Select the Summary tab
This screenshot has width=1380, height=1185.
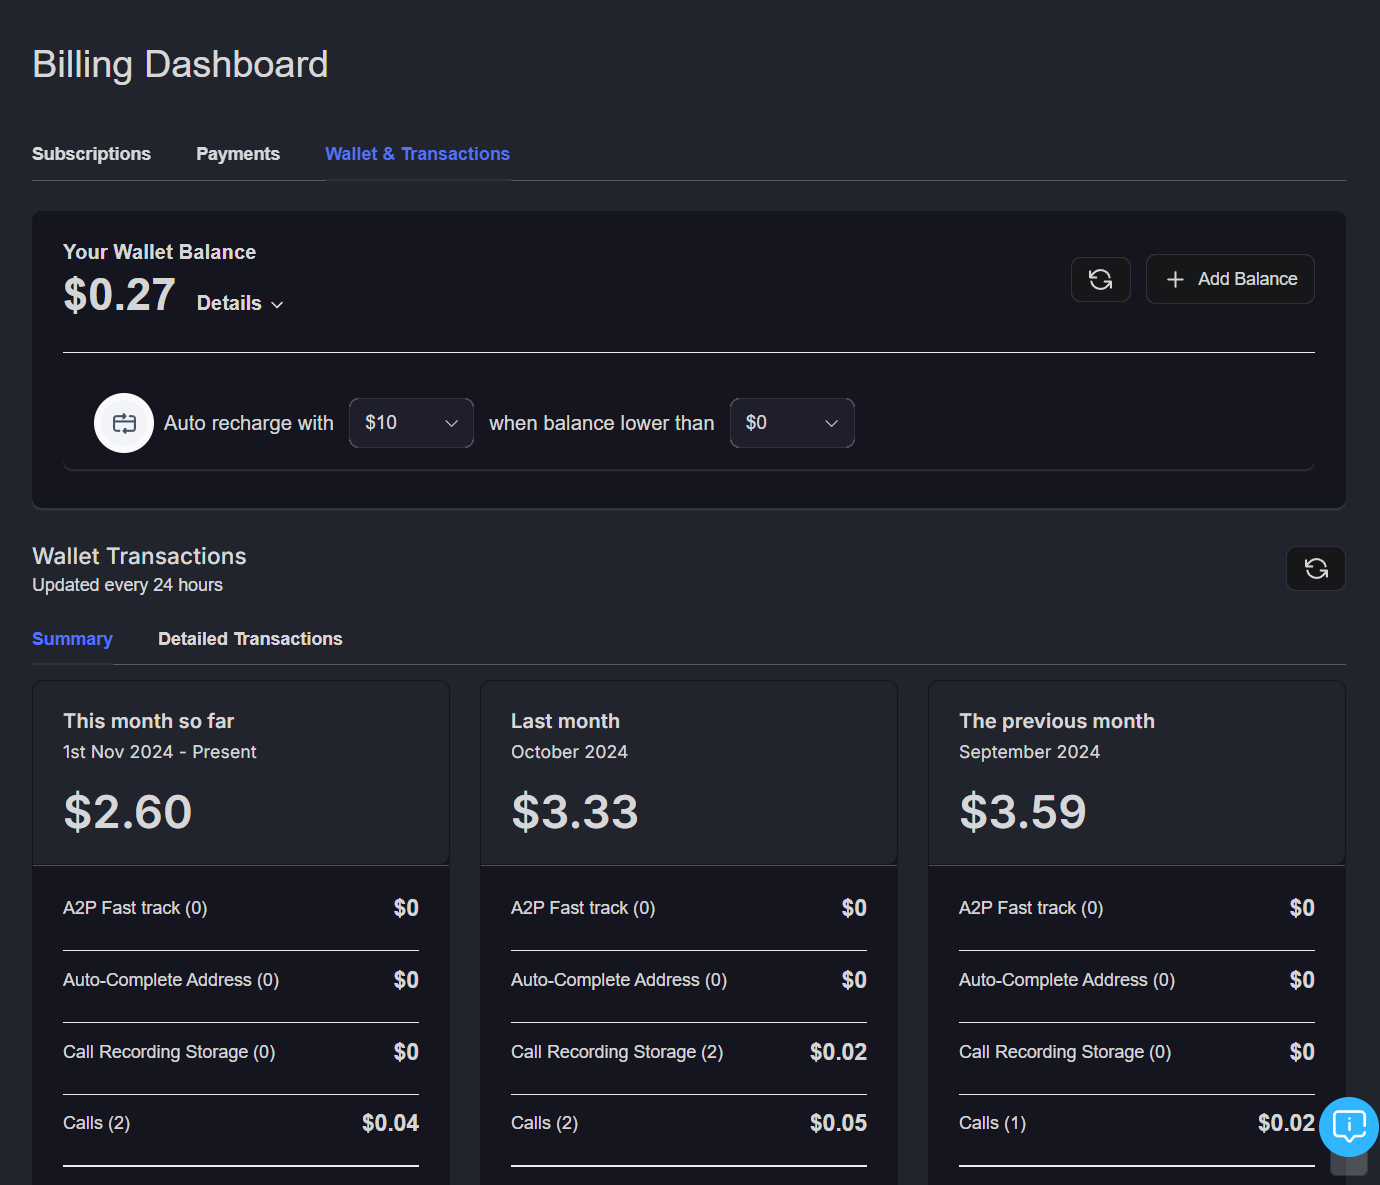[x=72, y=639]
